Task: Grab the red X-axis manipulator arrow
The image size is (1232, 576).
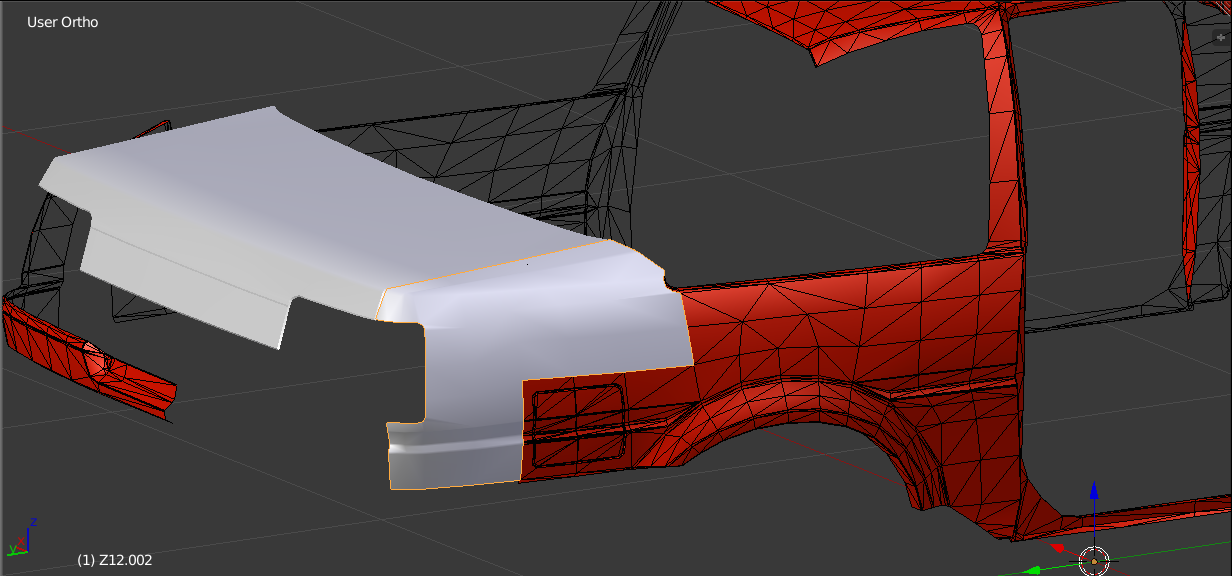Action: pyautogui.click(x=1060, y=548)
